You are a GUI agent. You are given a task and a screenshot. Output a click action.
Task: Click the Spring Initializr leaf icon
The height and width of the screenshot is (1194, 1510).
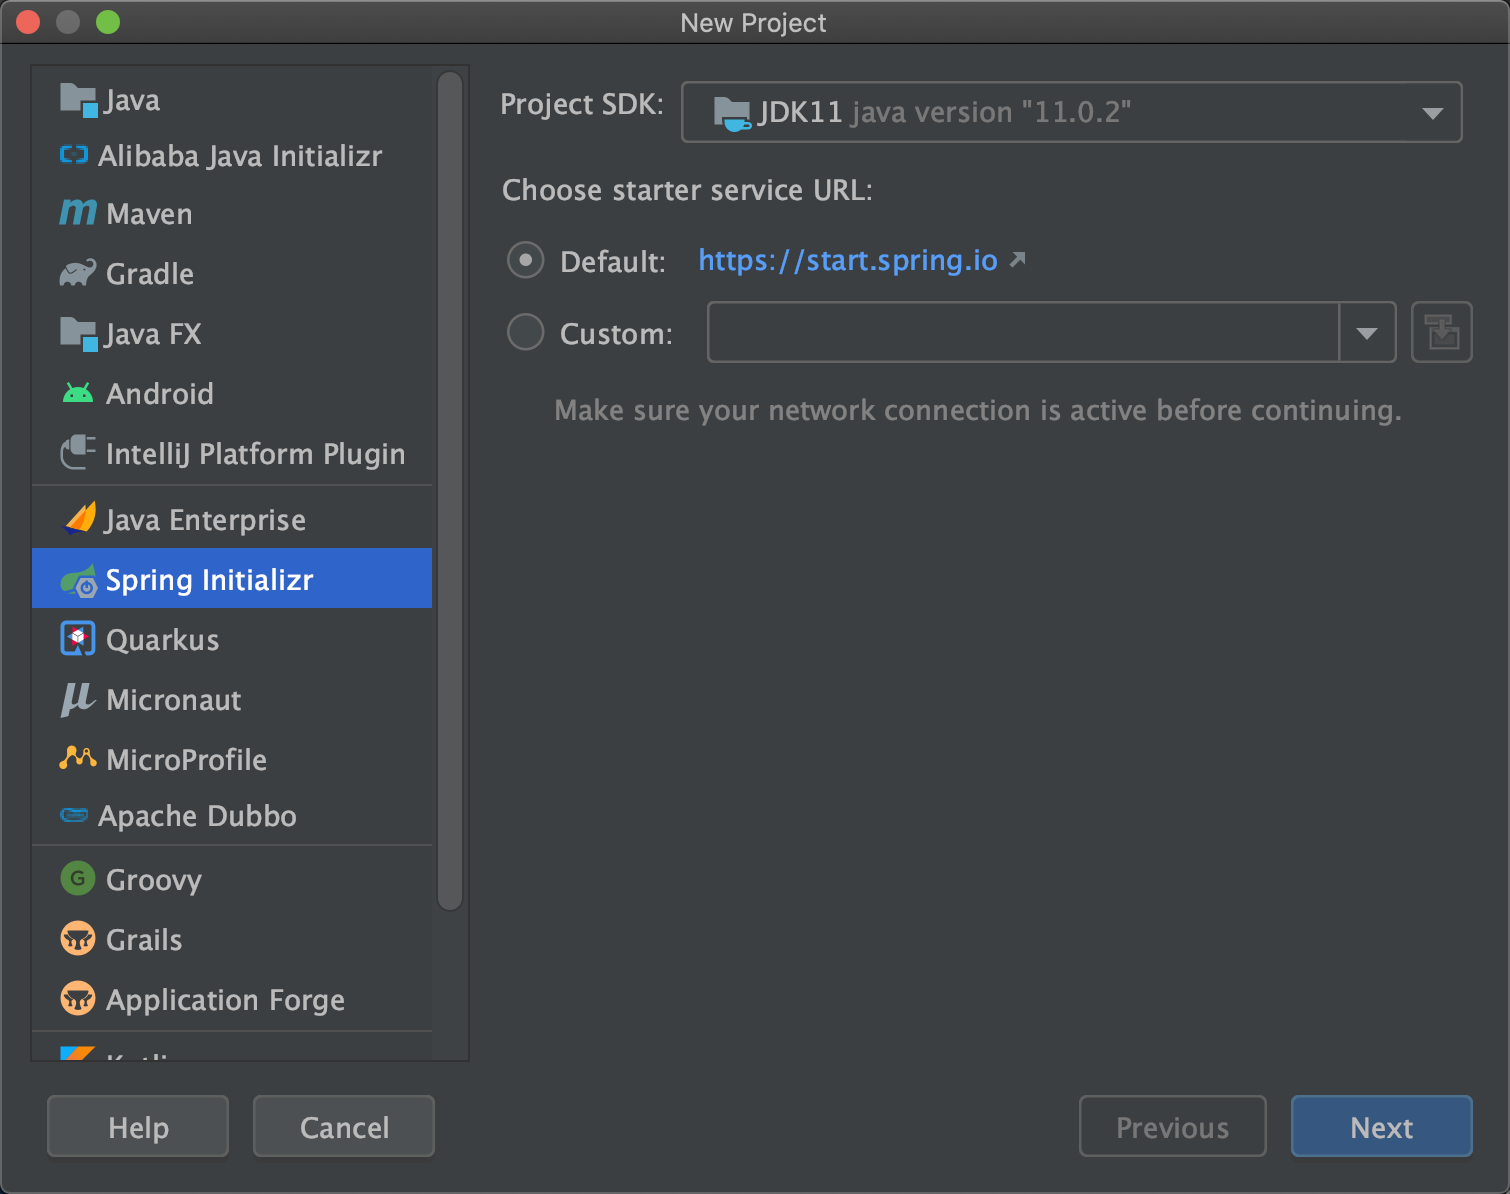click(x=79, y=580)
